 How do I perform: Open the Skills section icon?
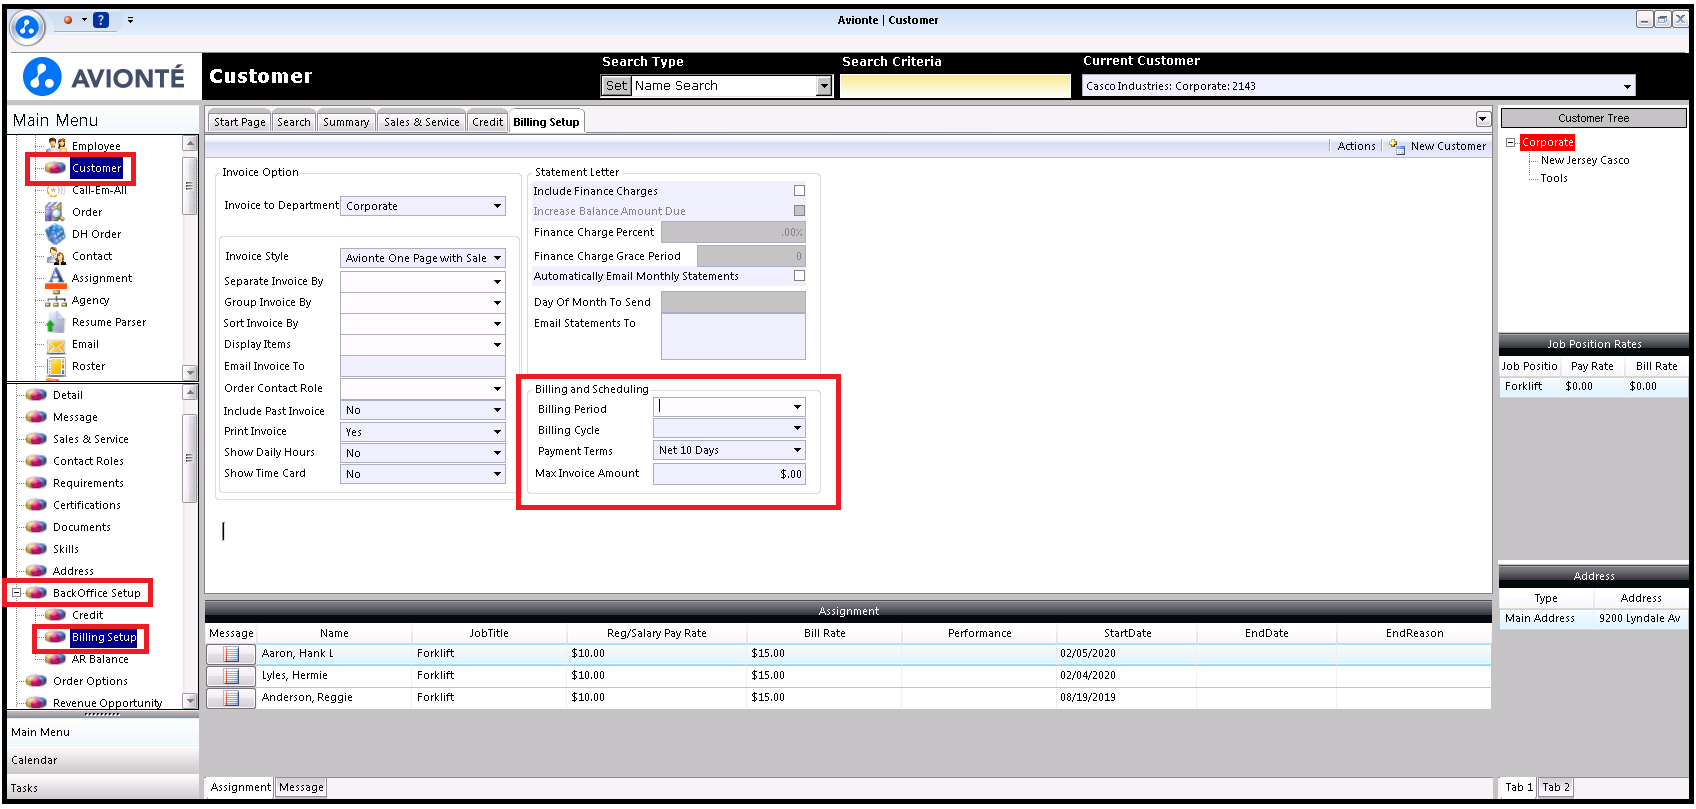click(37, 549)
